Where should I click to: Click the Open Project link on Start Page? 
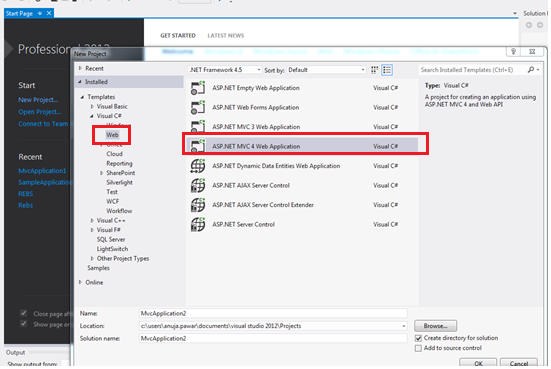(x=40, y=112)
